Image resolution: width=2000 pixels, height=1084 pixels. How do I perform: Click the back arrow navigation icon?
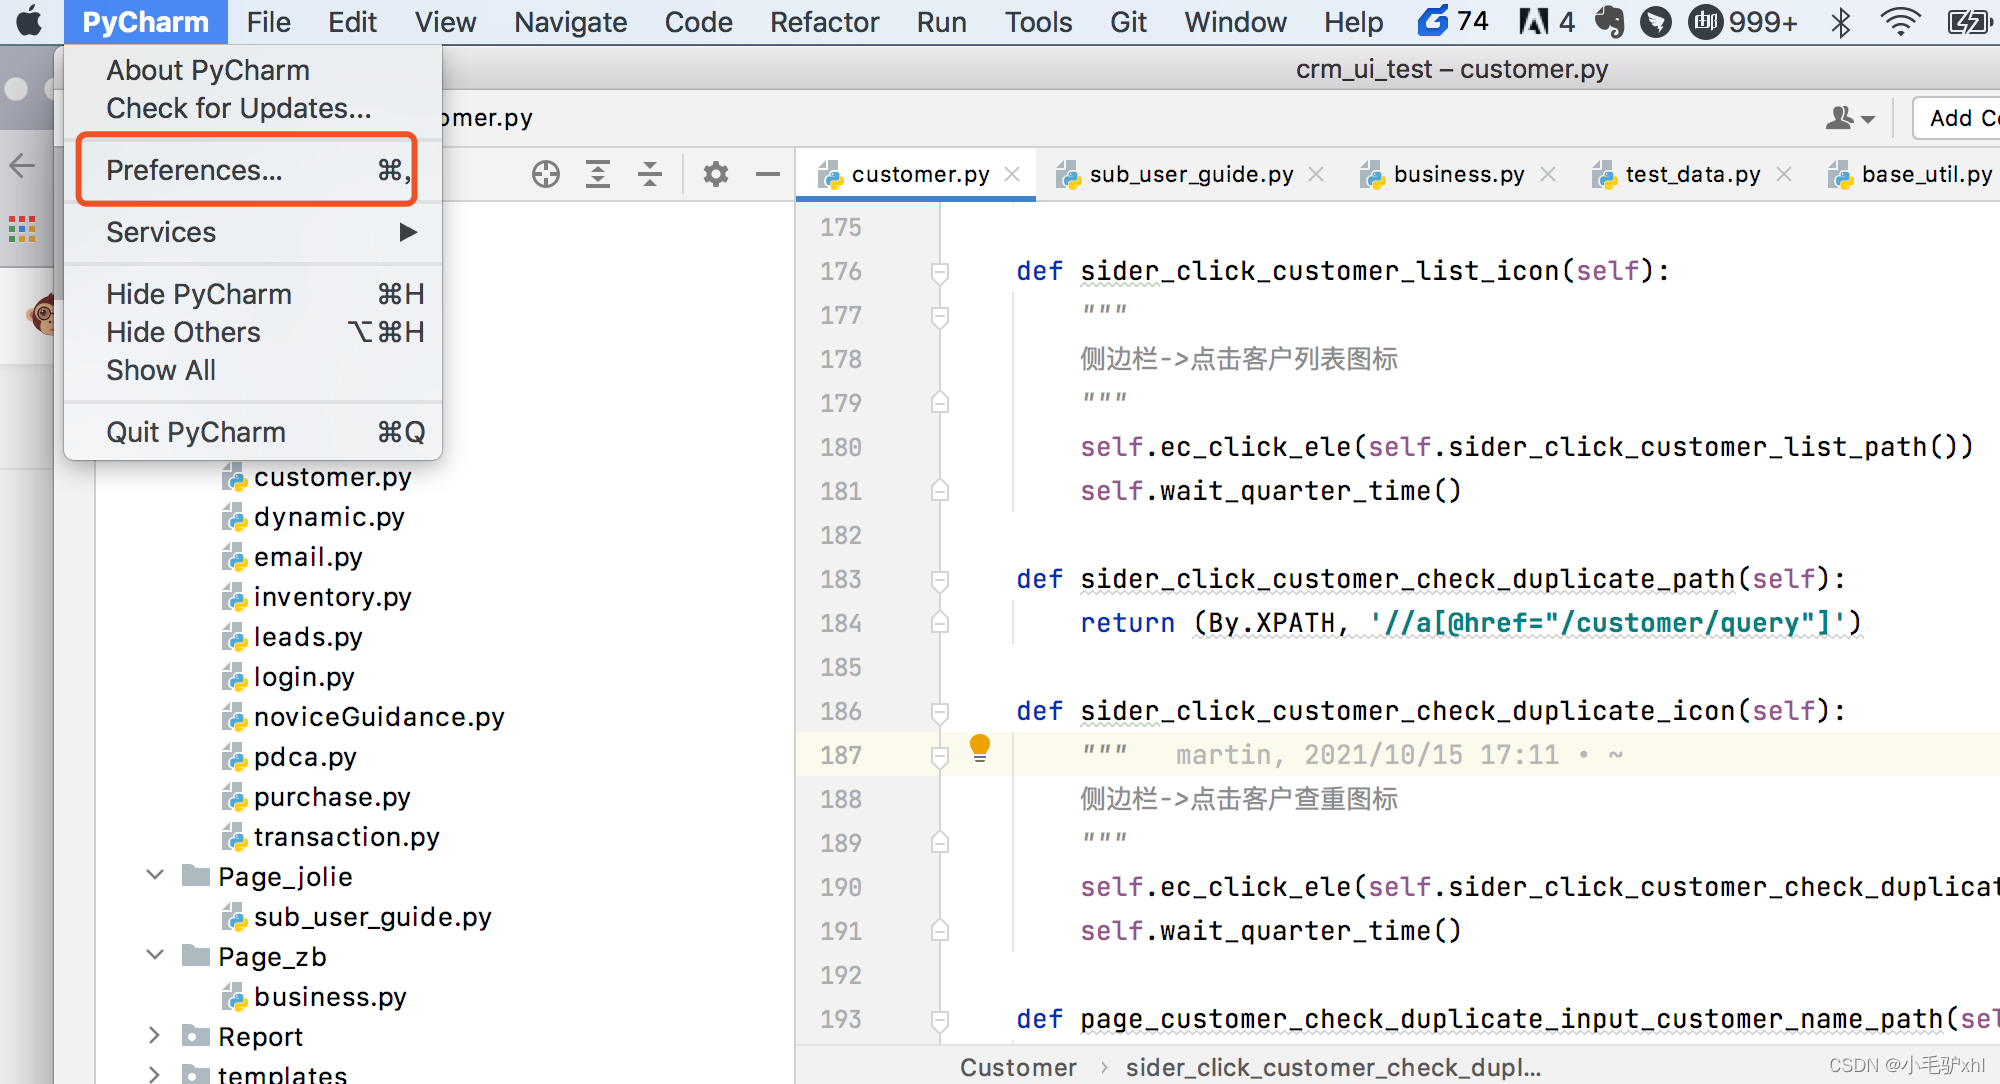22,166
